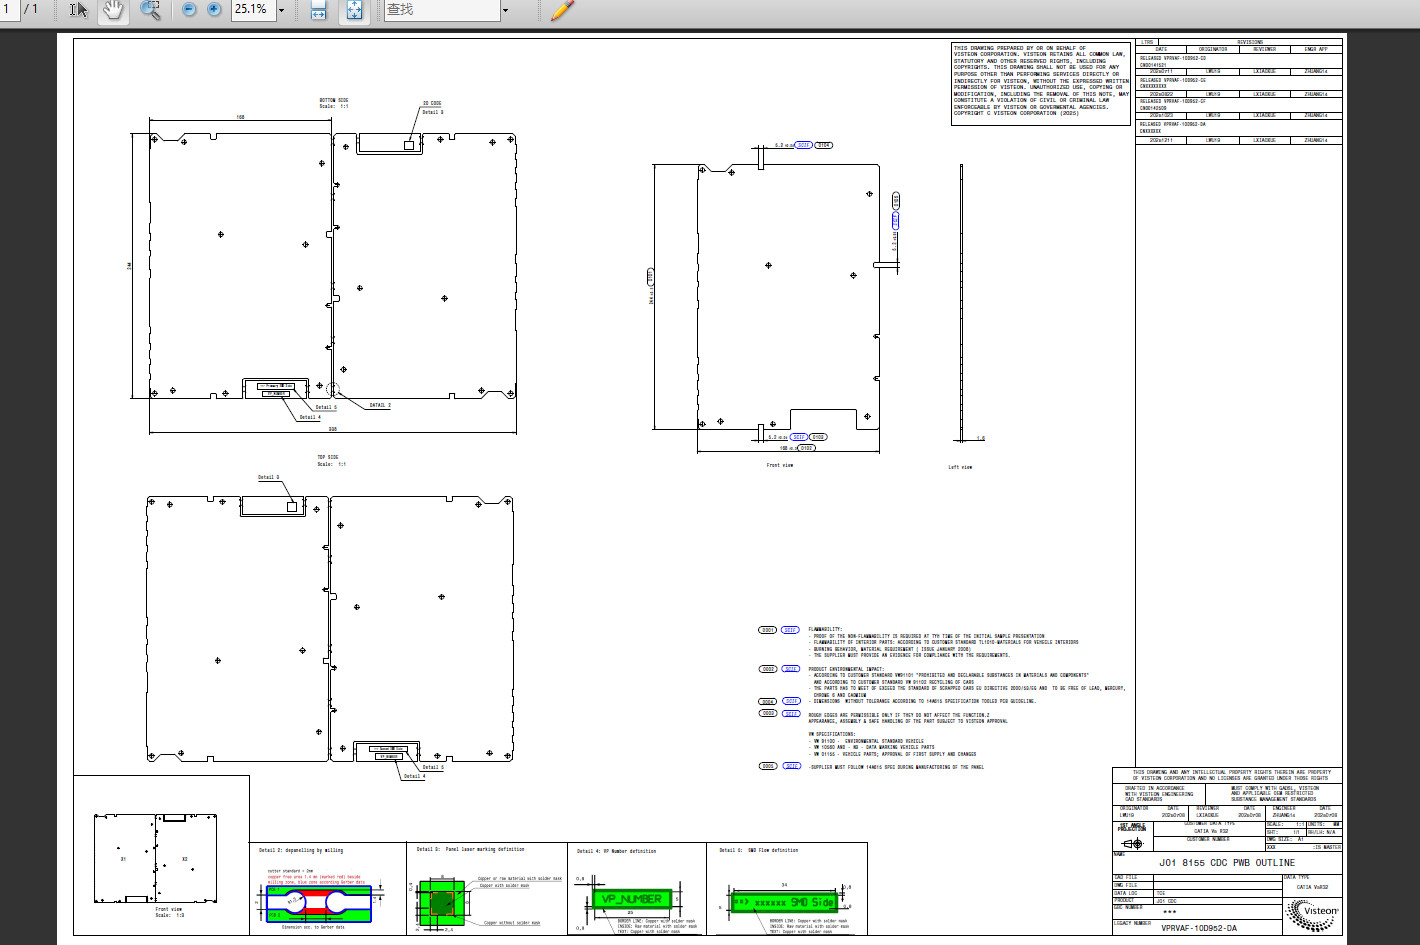Click the green 'xxxxxx SMD Side' label graphic
The image size is (1420, 945).
tap(784, 902)
